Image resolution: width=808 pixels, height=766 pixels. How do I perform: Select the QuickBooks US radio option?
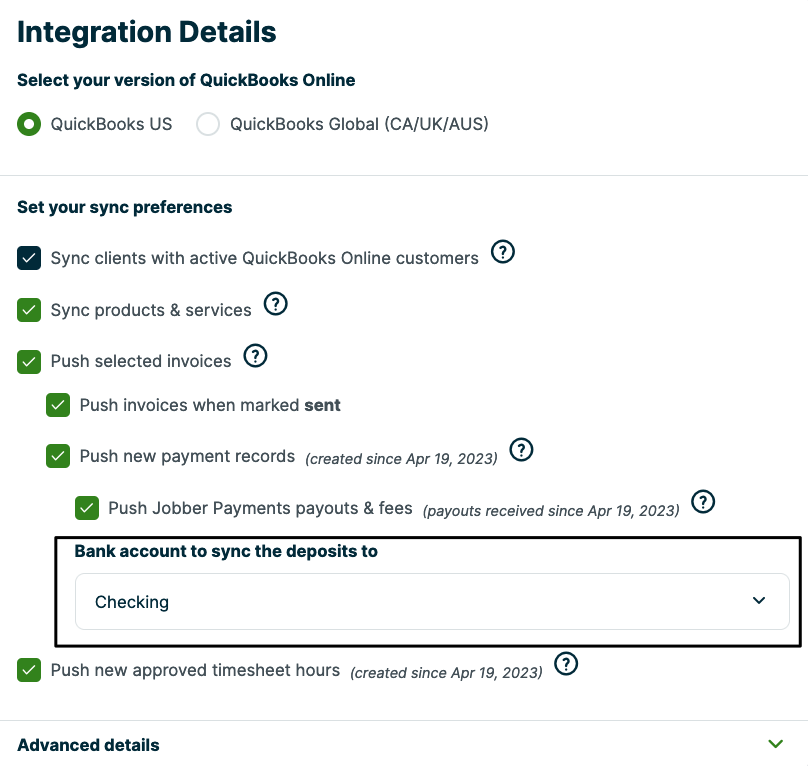pyautogui.click(x=29, y=125)
